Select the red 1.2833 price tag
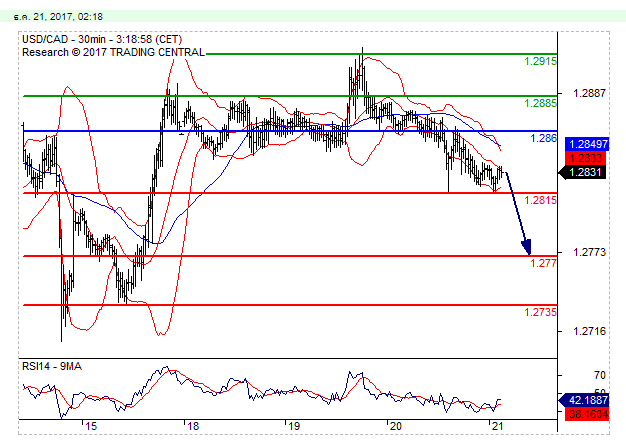Viewport: 626px width, 442px height. pyautogui.click(x=585, y=158)
